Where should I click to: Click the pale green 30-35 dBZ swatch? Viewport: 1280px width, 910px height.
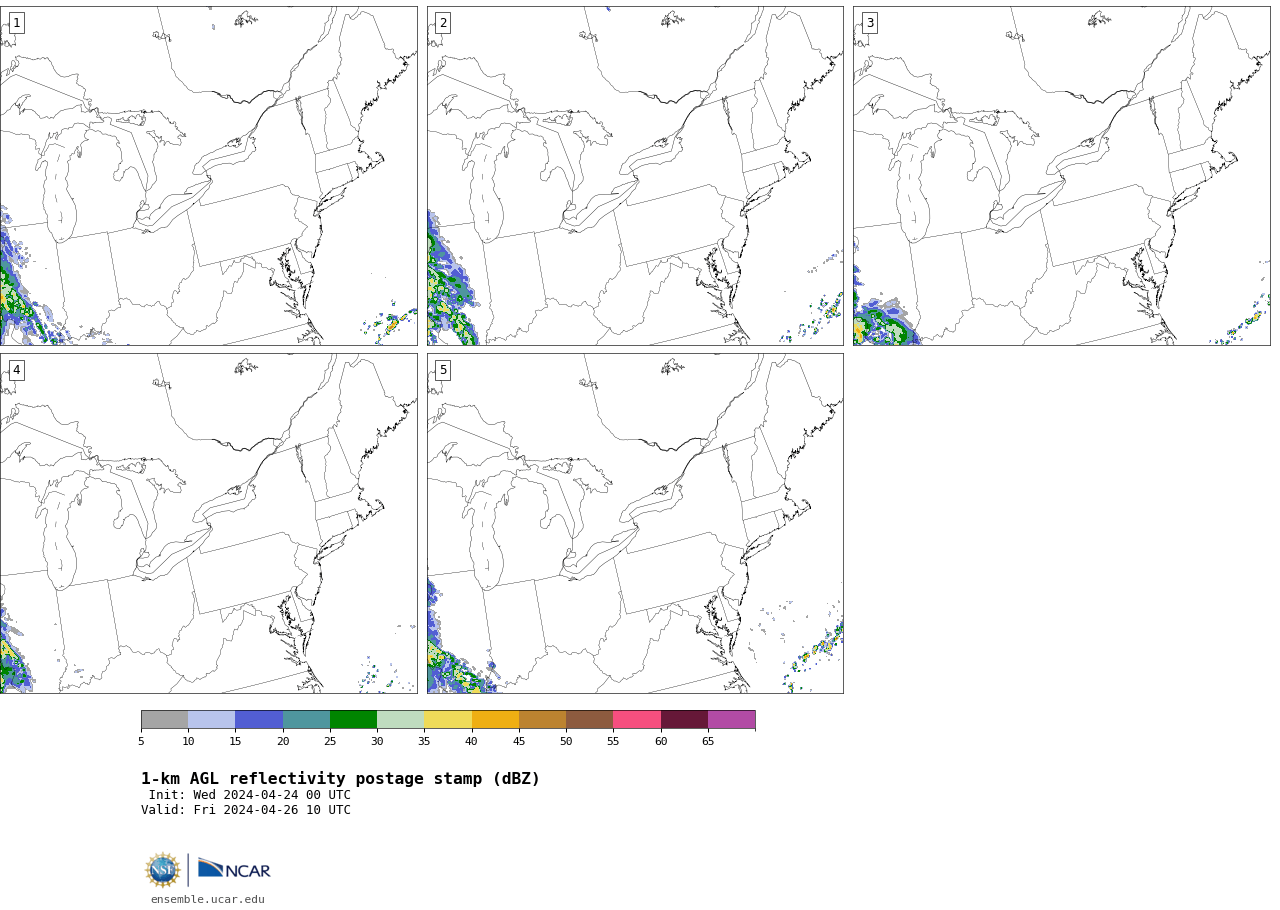(x=400, y=720)
